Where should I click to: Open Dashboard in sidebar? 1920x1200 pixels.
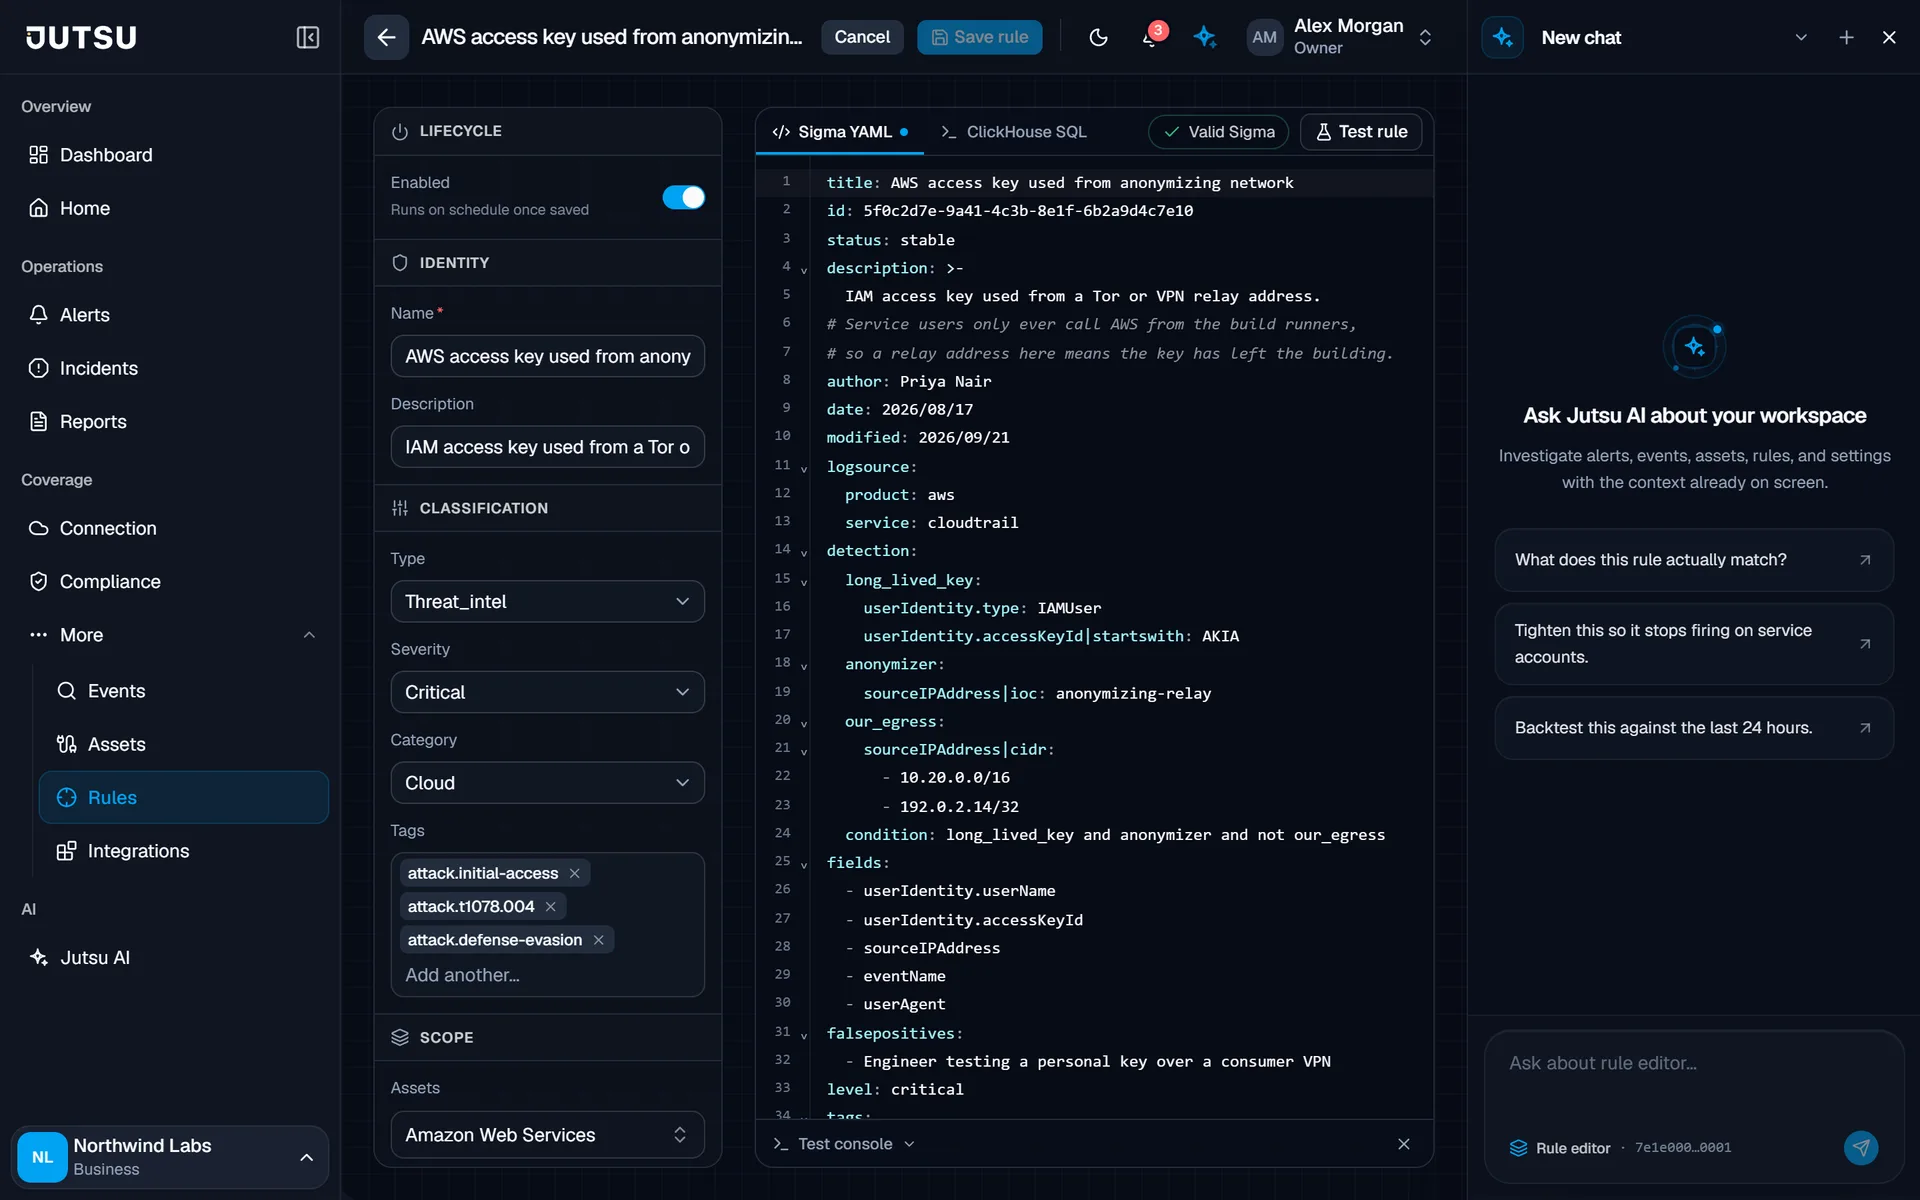[184, 155]
